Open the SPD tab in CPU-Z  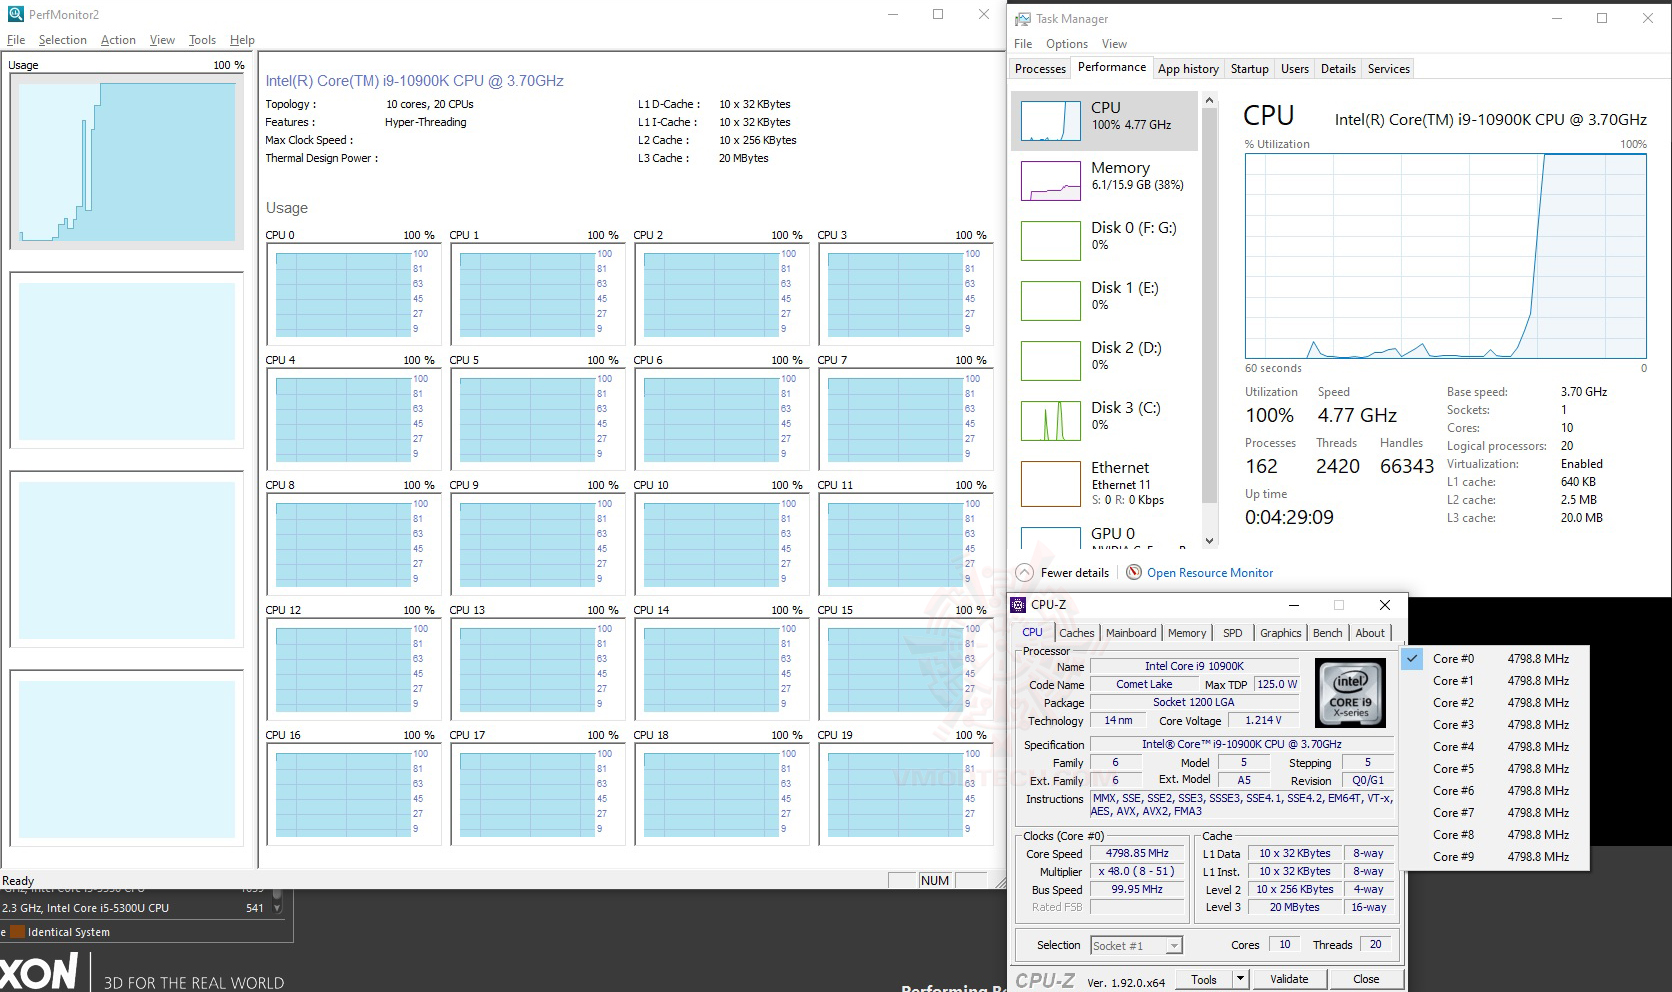click(x=1233, y=633)
